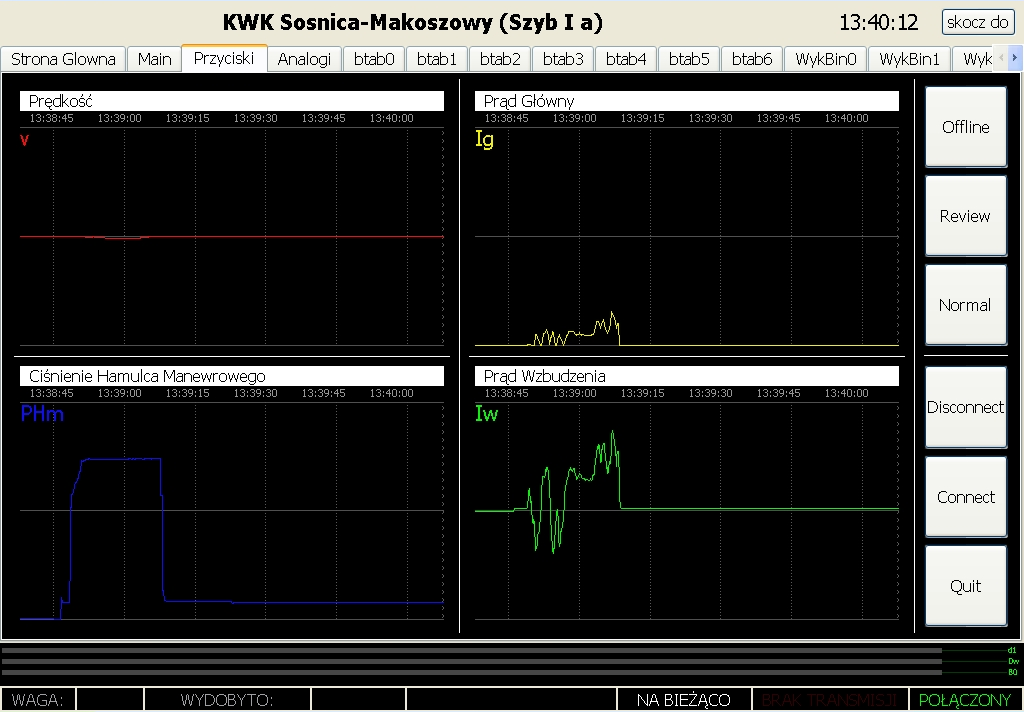Click the WYDOBYTO label in status bar
Image resolution: width=1024 pixels, height=712 pixels.
tap(227, 700)
